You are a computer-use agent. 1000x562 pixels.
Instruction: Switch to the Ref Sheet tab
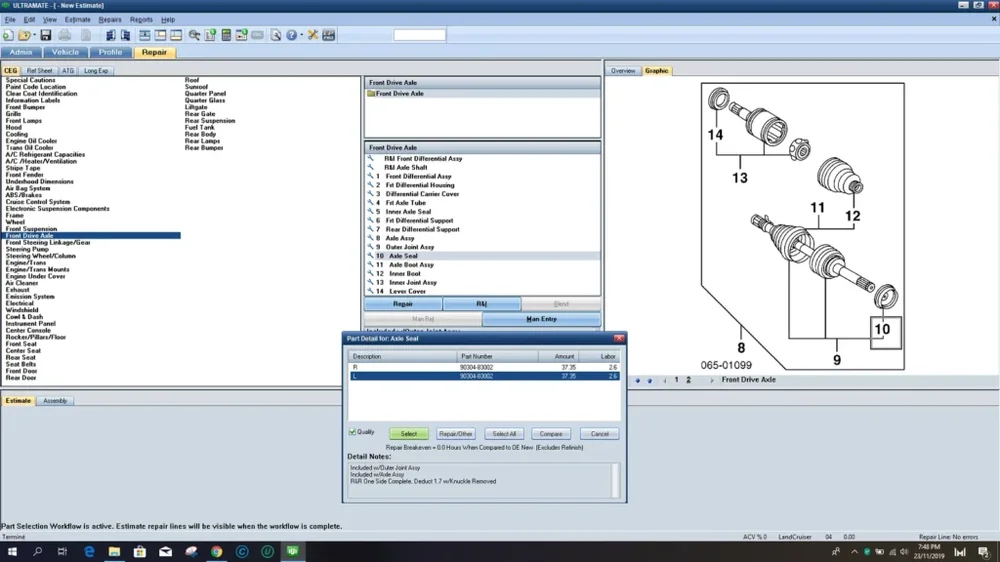click(x=40, y=71)
